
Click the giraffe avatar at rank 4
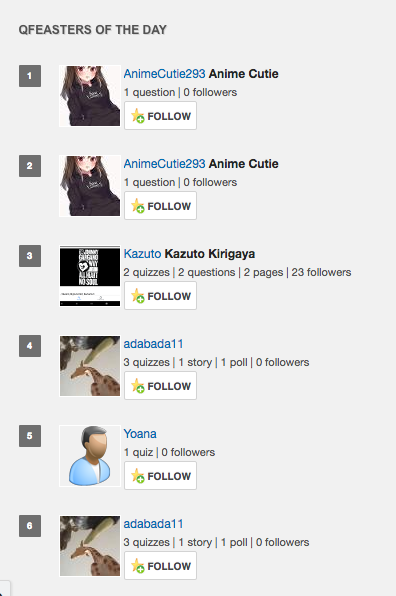click(90, 366)
